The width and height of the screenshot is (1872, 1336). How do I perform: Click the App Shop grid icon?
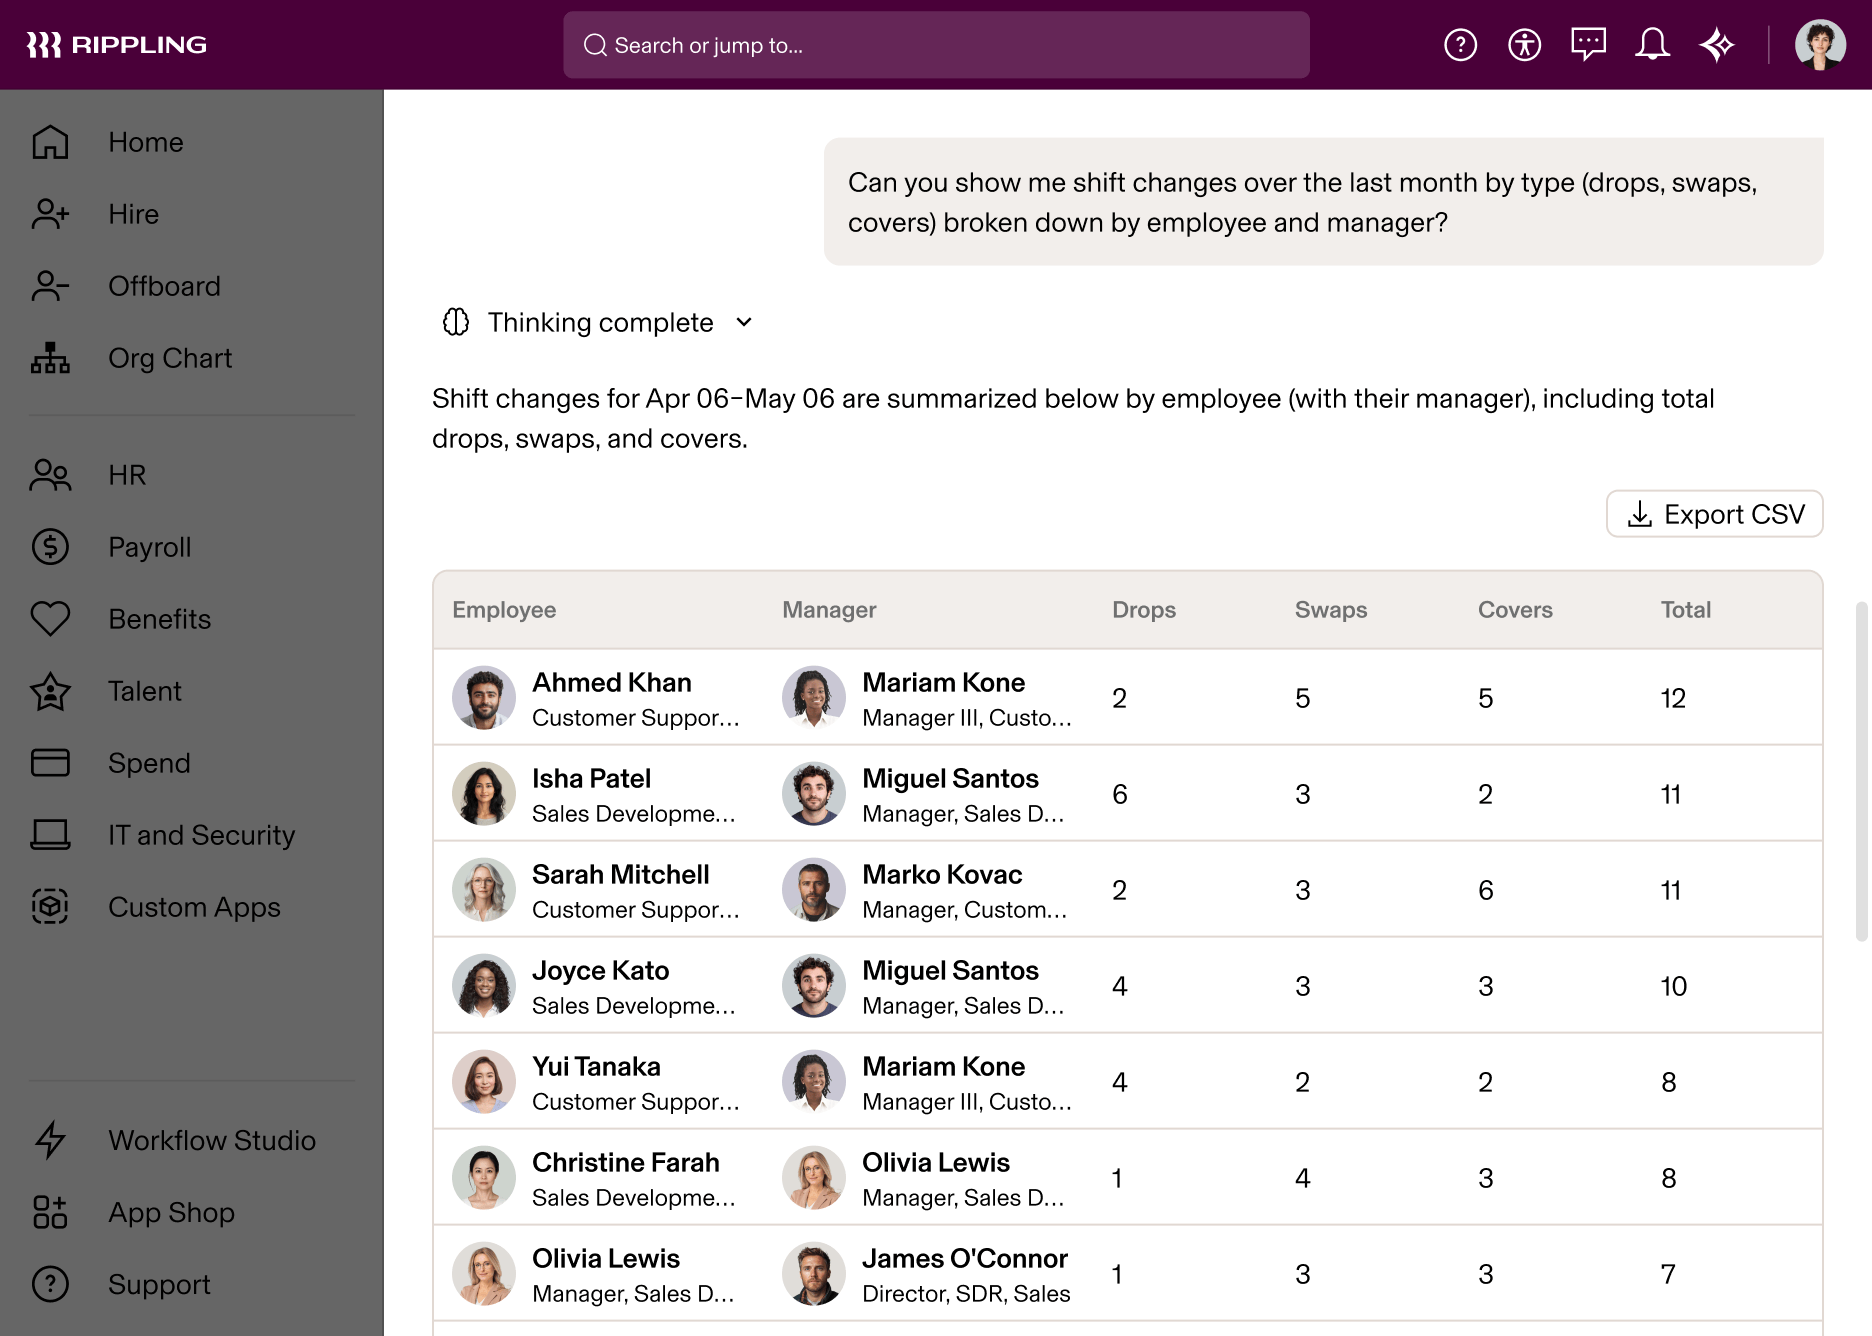coord(50,1212)
